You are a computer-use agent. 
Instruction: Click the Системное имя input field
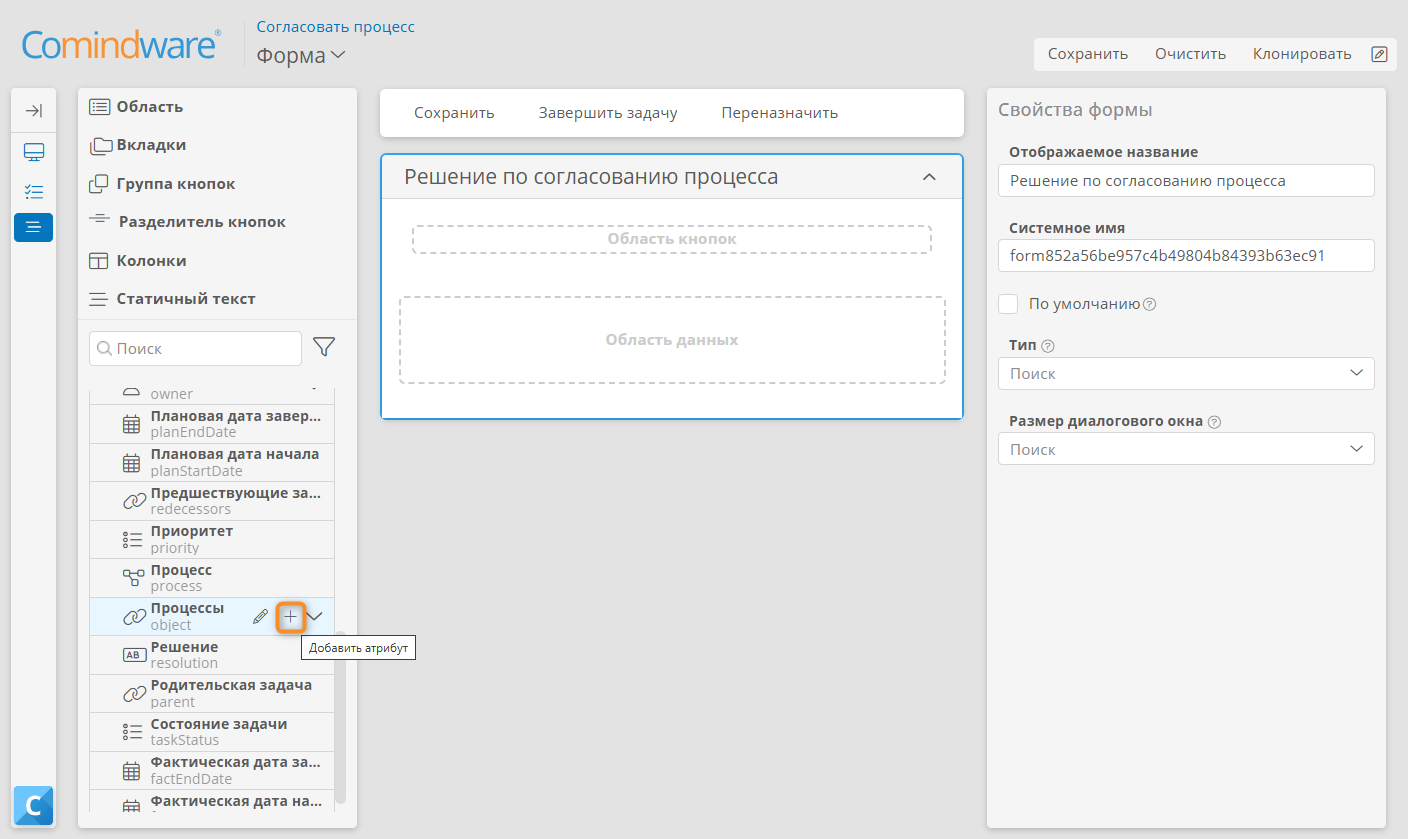pyautogui.click(x=1186, y=255)
